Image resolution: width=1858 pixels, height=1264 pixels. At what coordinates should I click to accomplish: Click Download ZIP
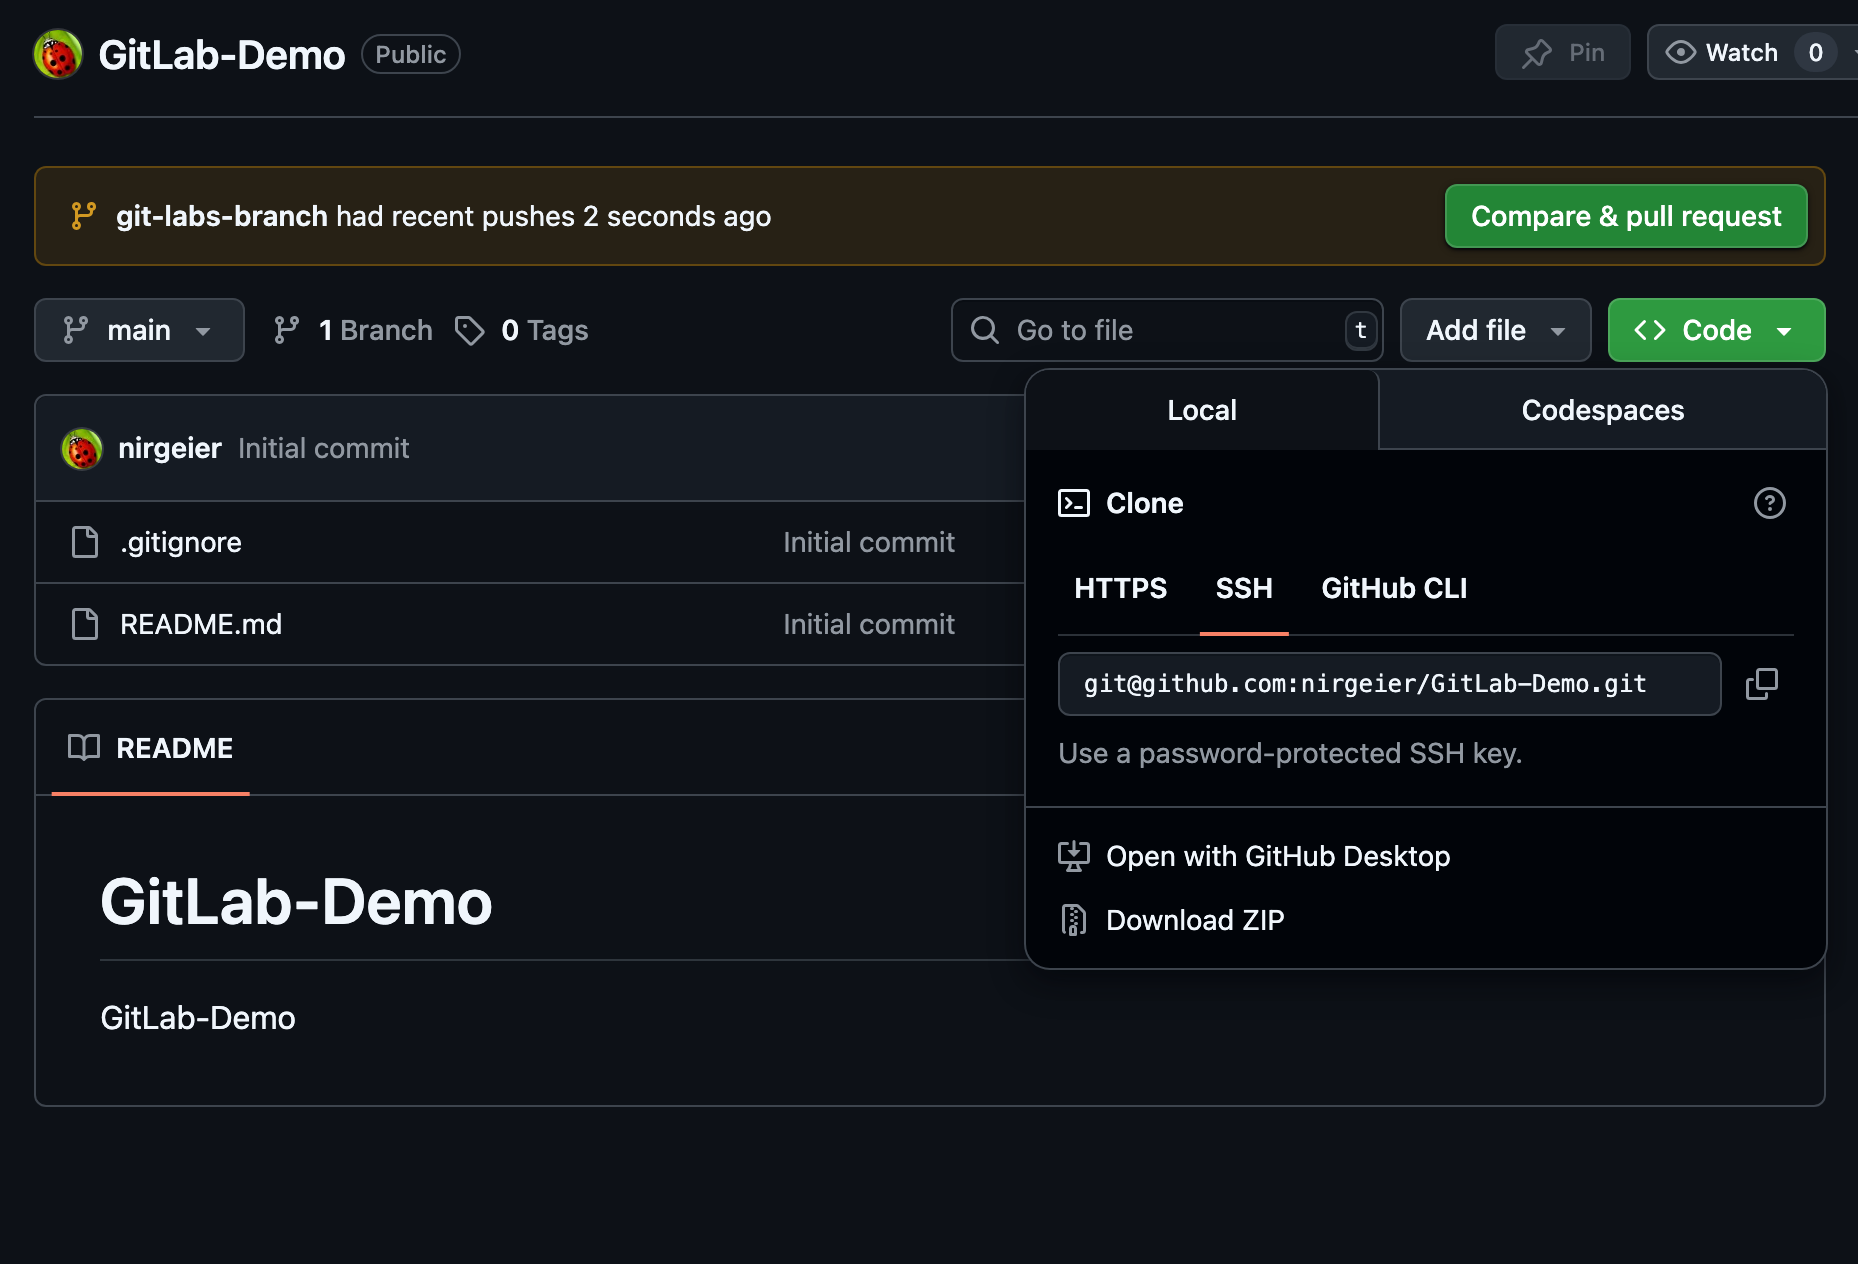pos(1195,920)
